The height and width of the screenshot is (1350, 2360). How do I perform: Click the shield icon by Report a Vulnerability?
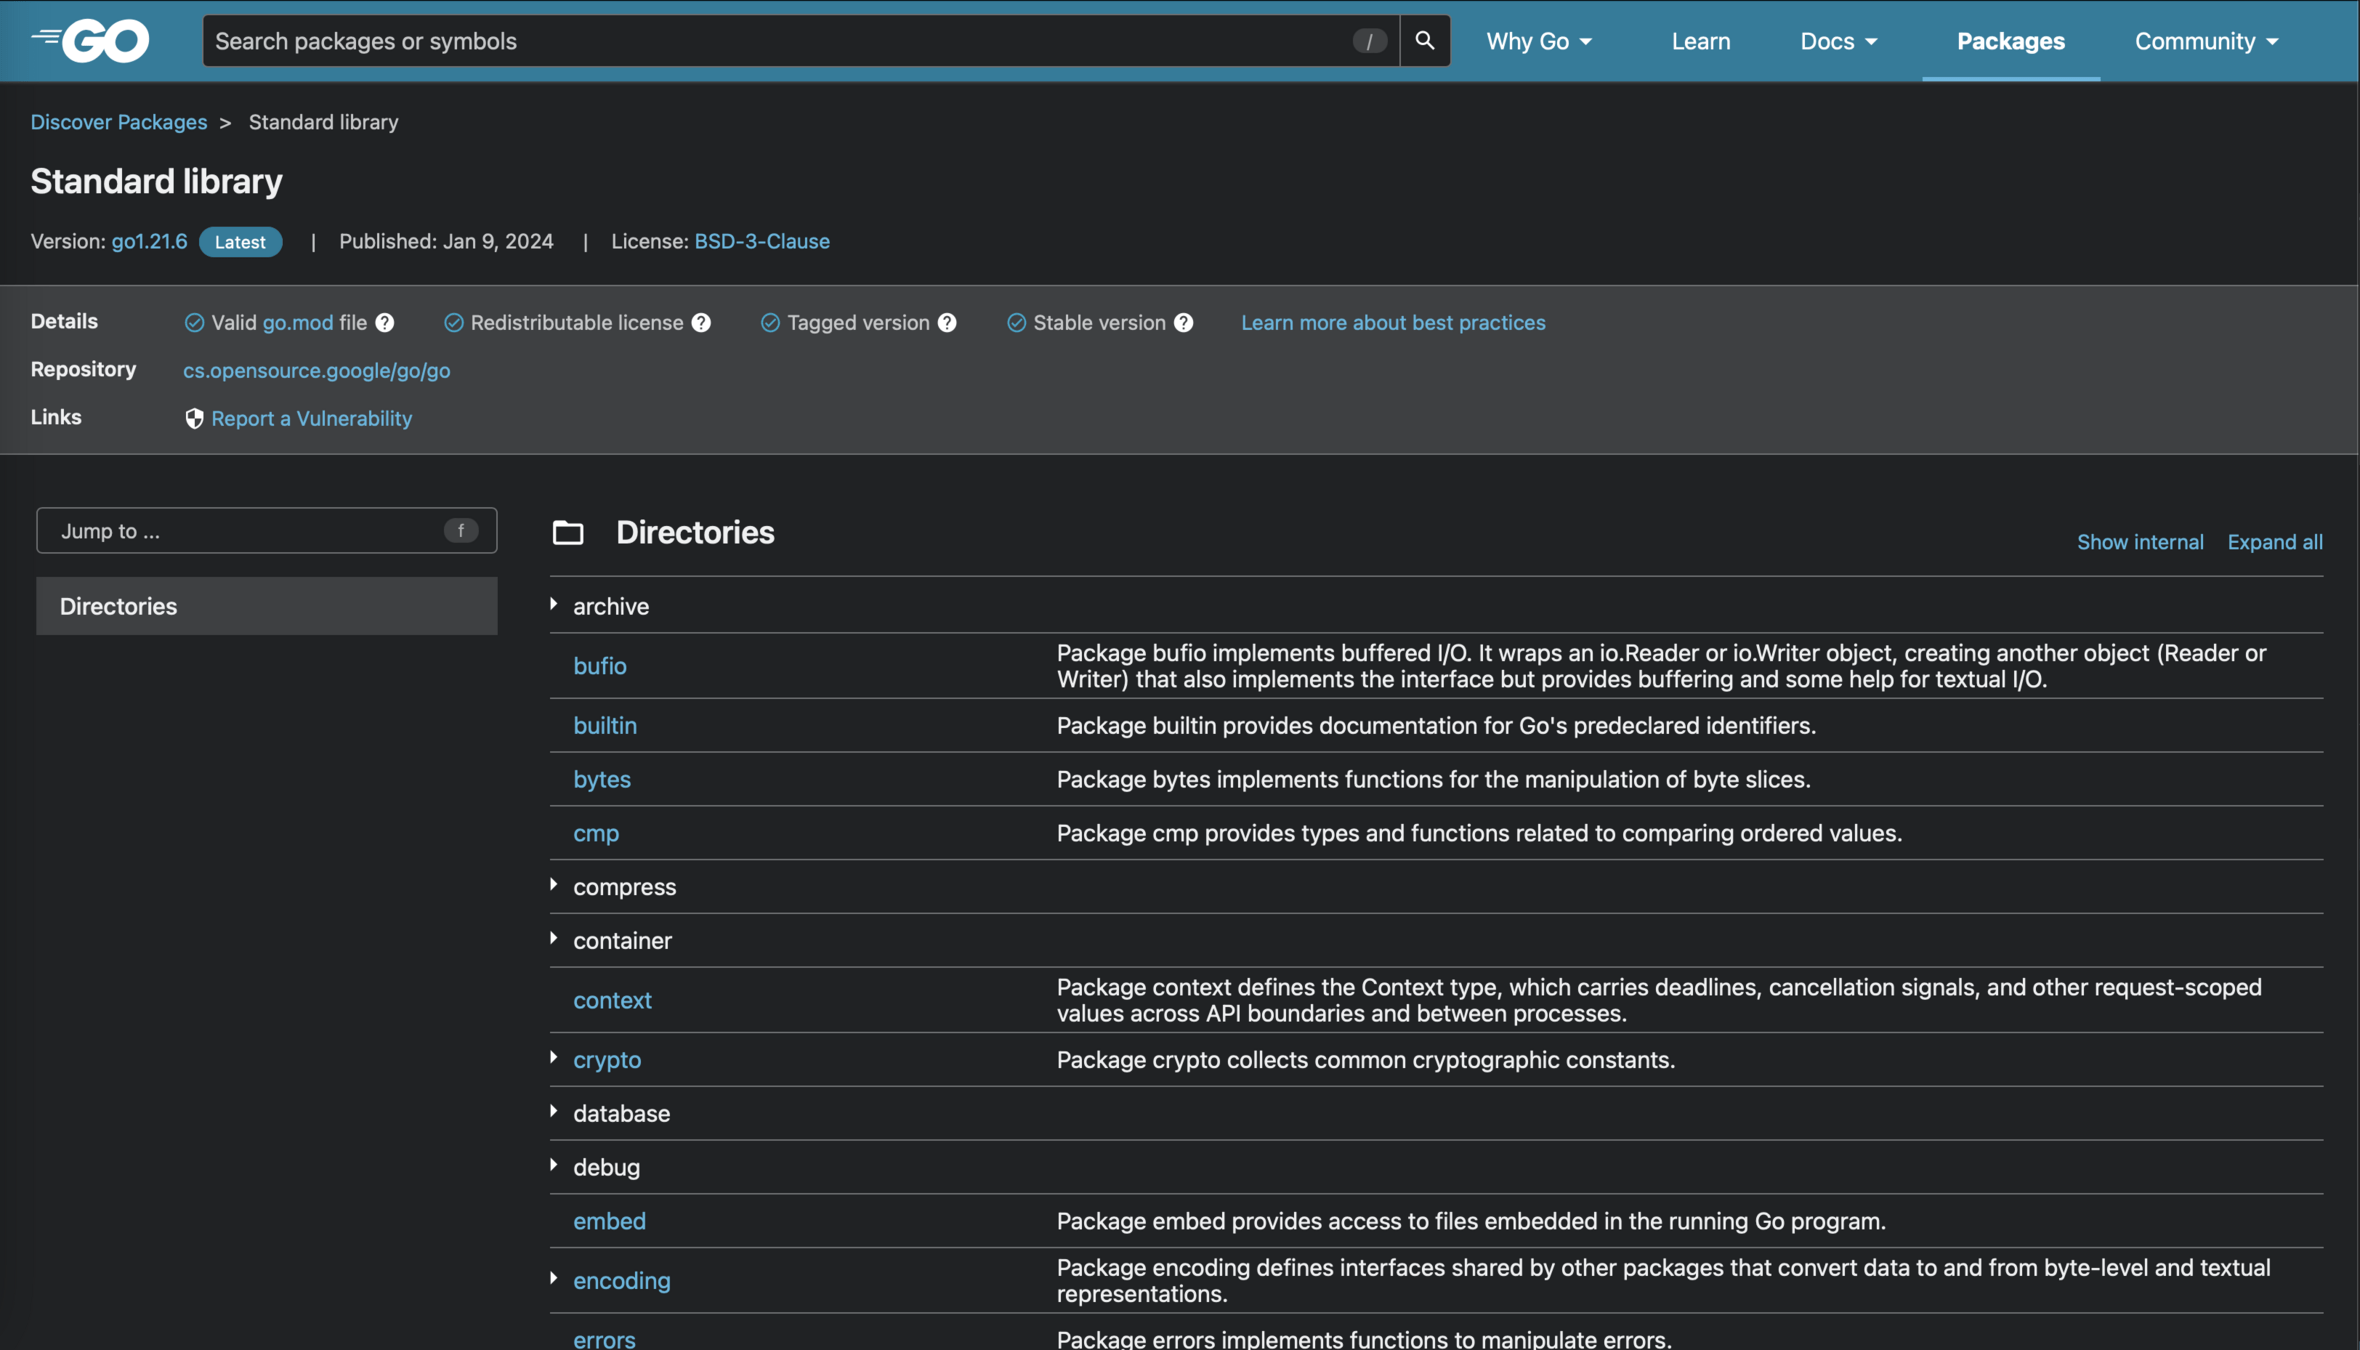click(194, 418)
